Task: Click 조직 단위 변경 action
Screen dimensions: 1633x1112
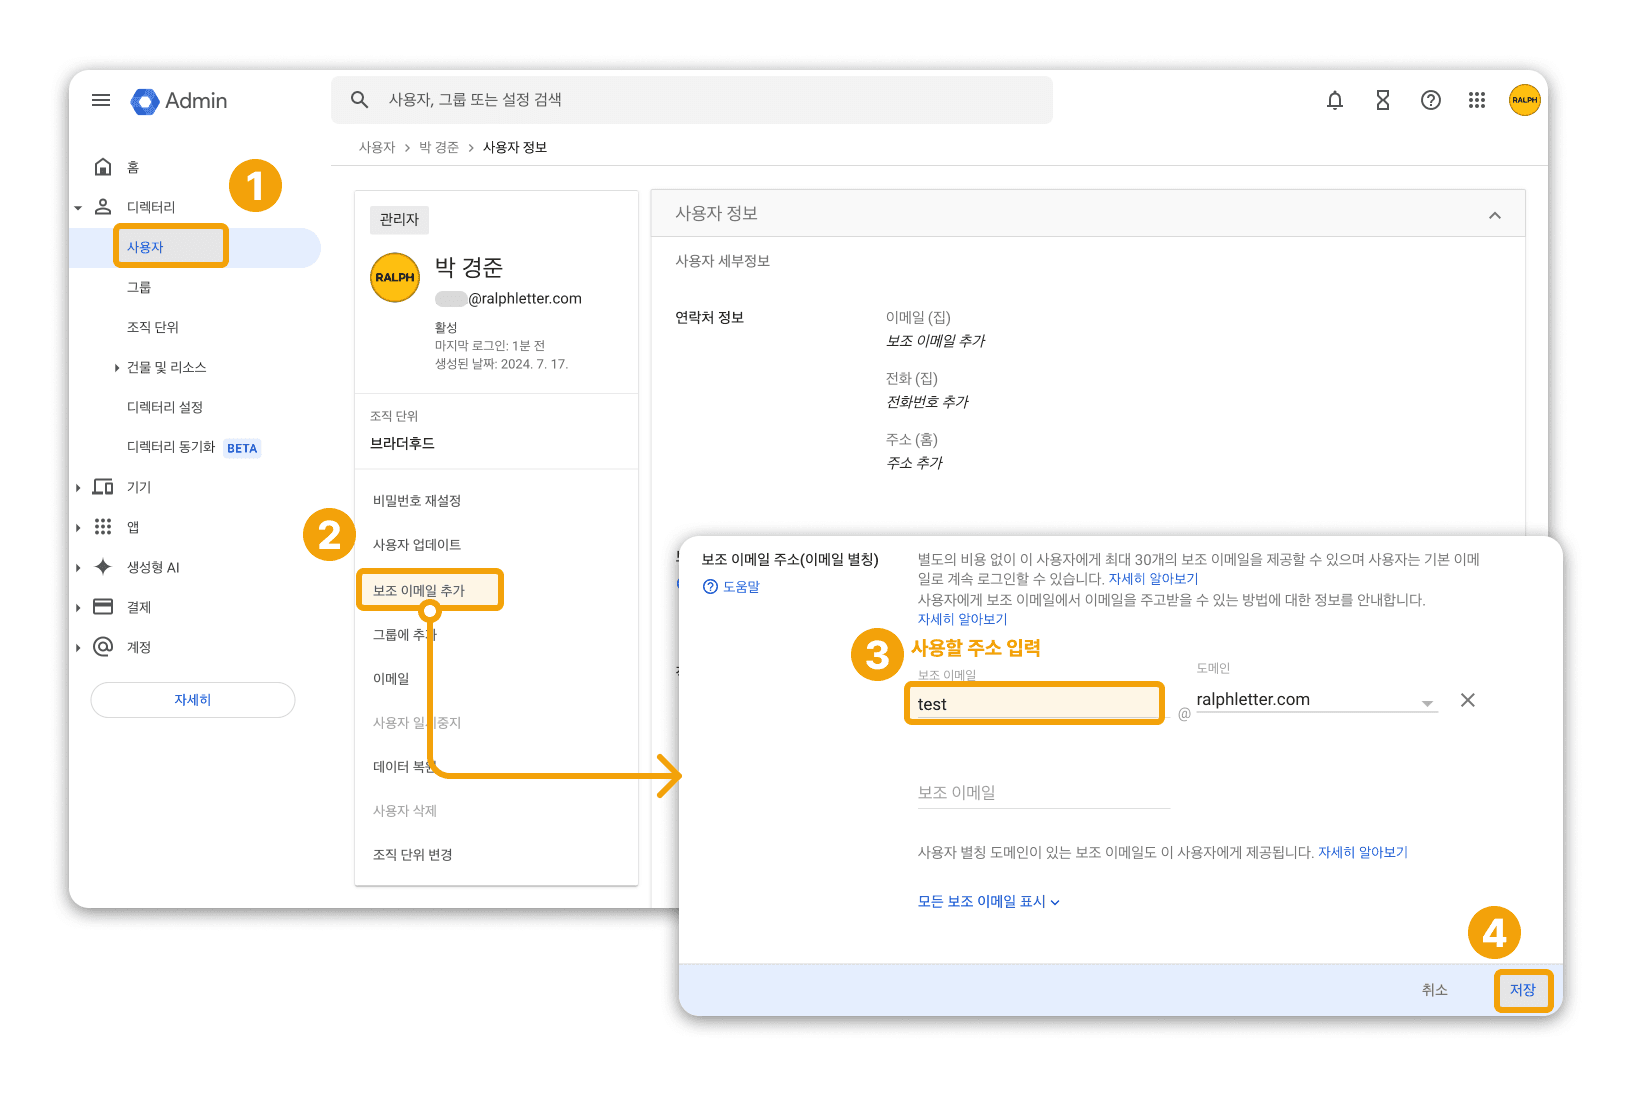Action: coord(413,855)
